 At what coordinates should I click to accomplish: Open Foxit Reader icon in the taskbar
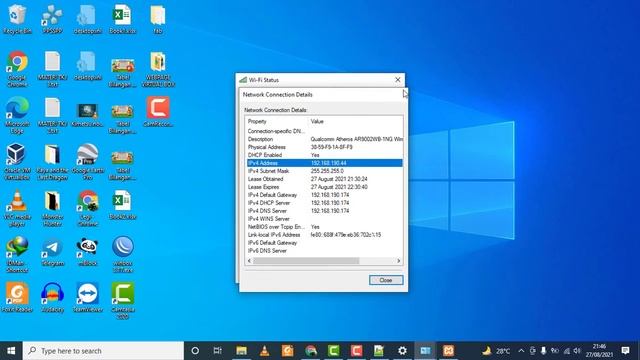pos(287,351)
